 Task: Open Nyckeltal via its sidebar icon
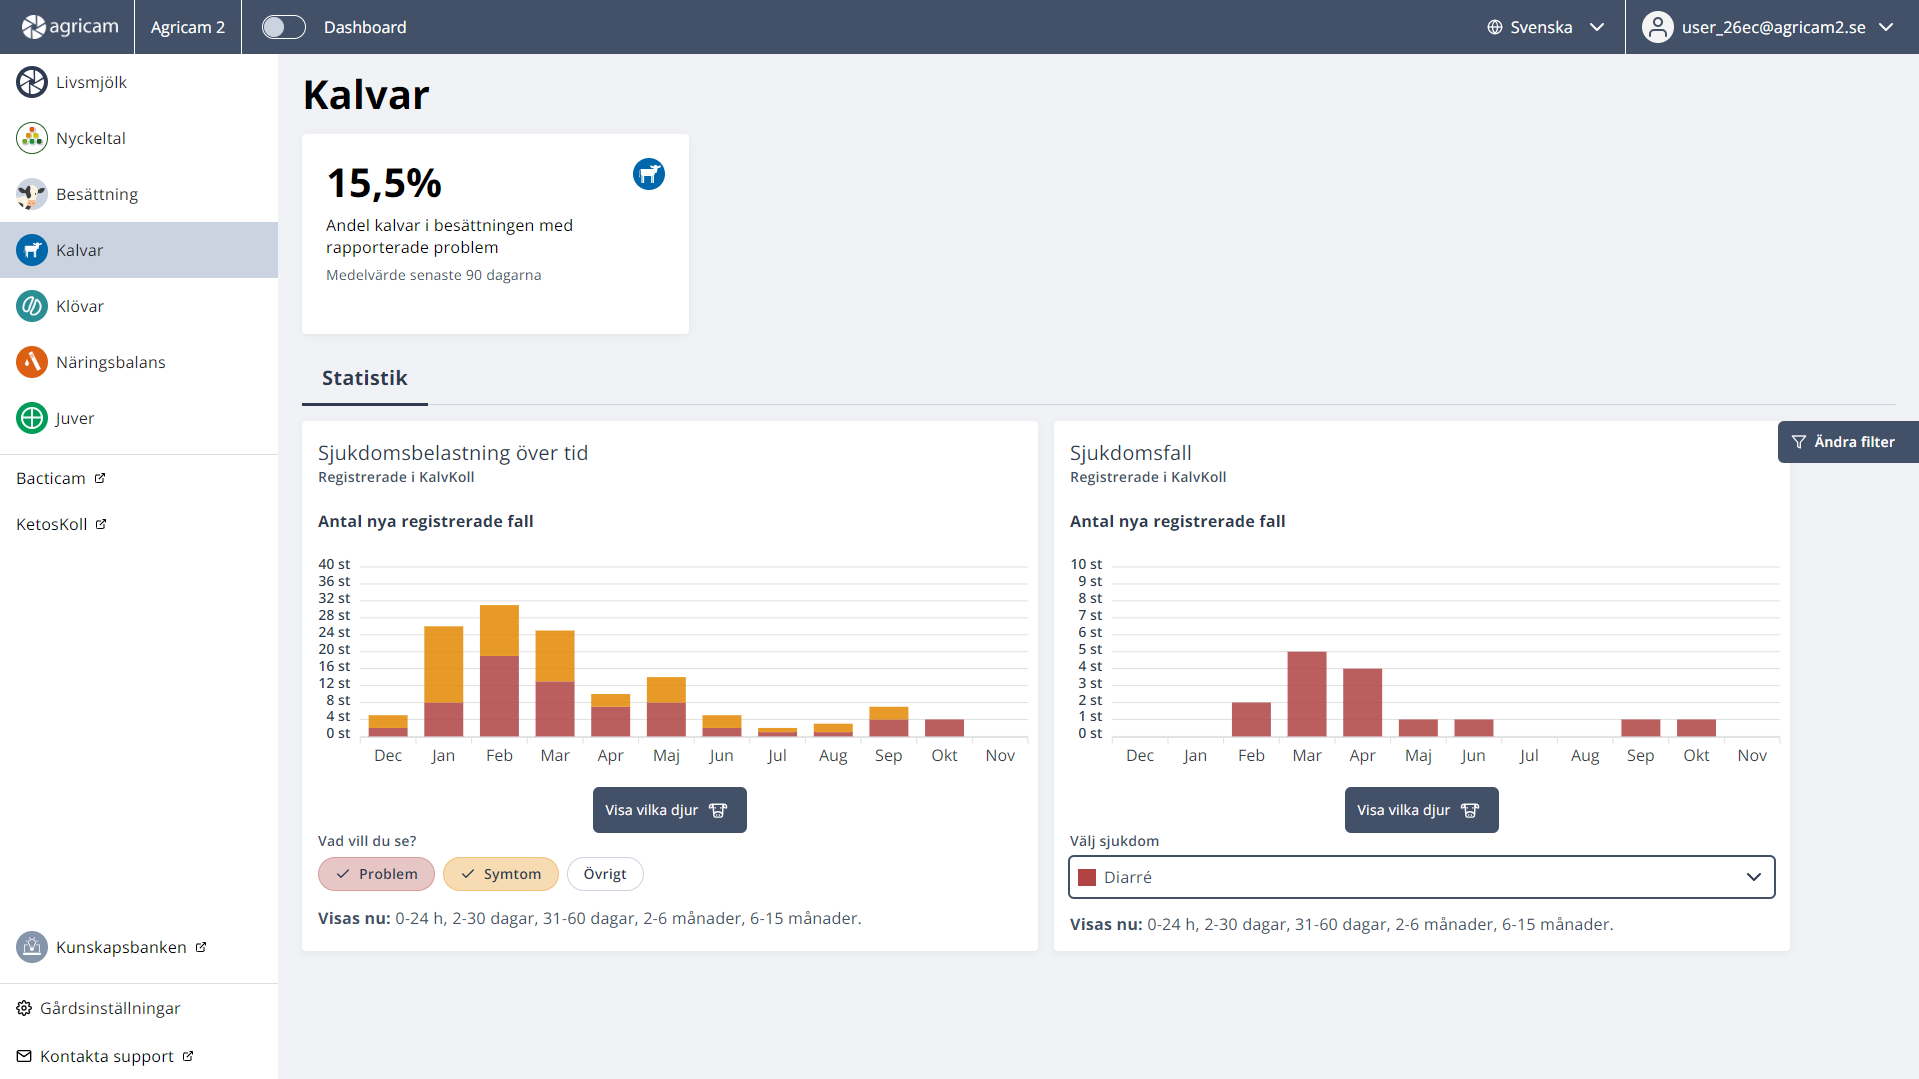click(x=32, y=138)
